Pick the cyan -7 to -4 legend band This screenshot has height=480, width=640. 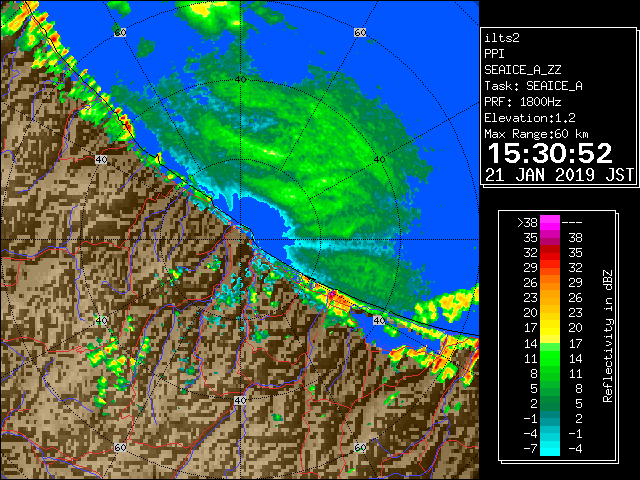click(550, 448)
